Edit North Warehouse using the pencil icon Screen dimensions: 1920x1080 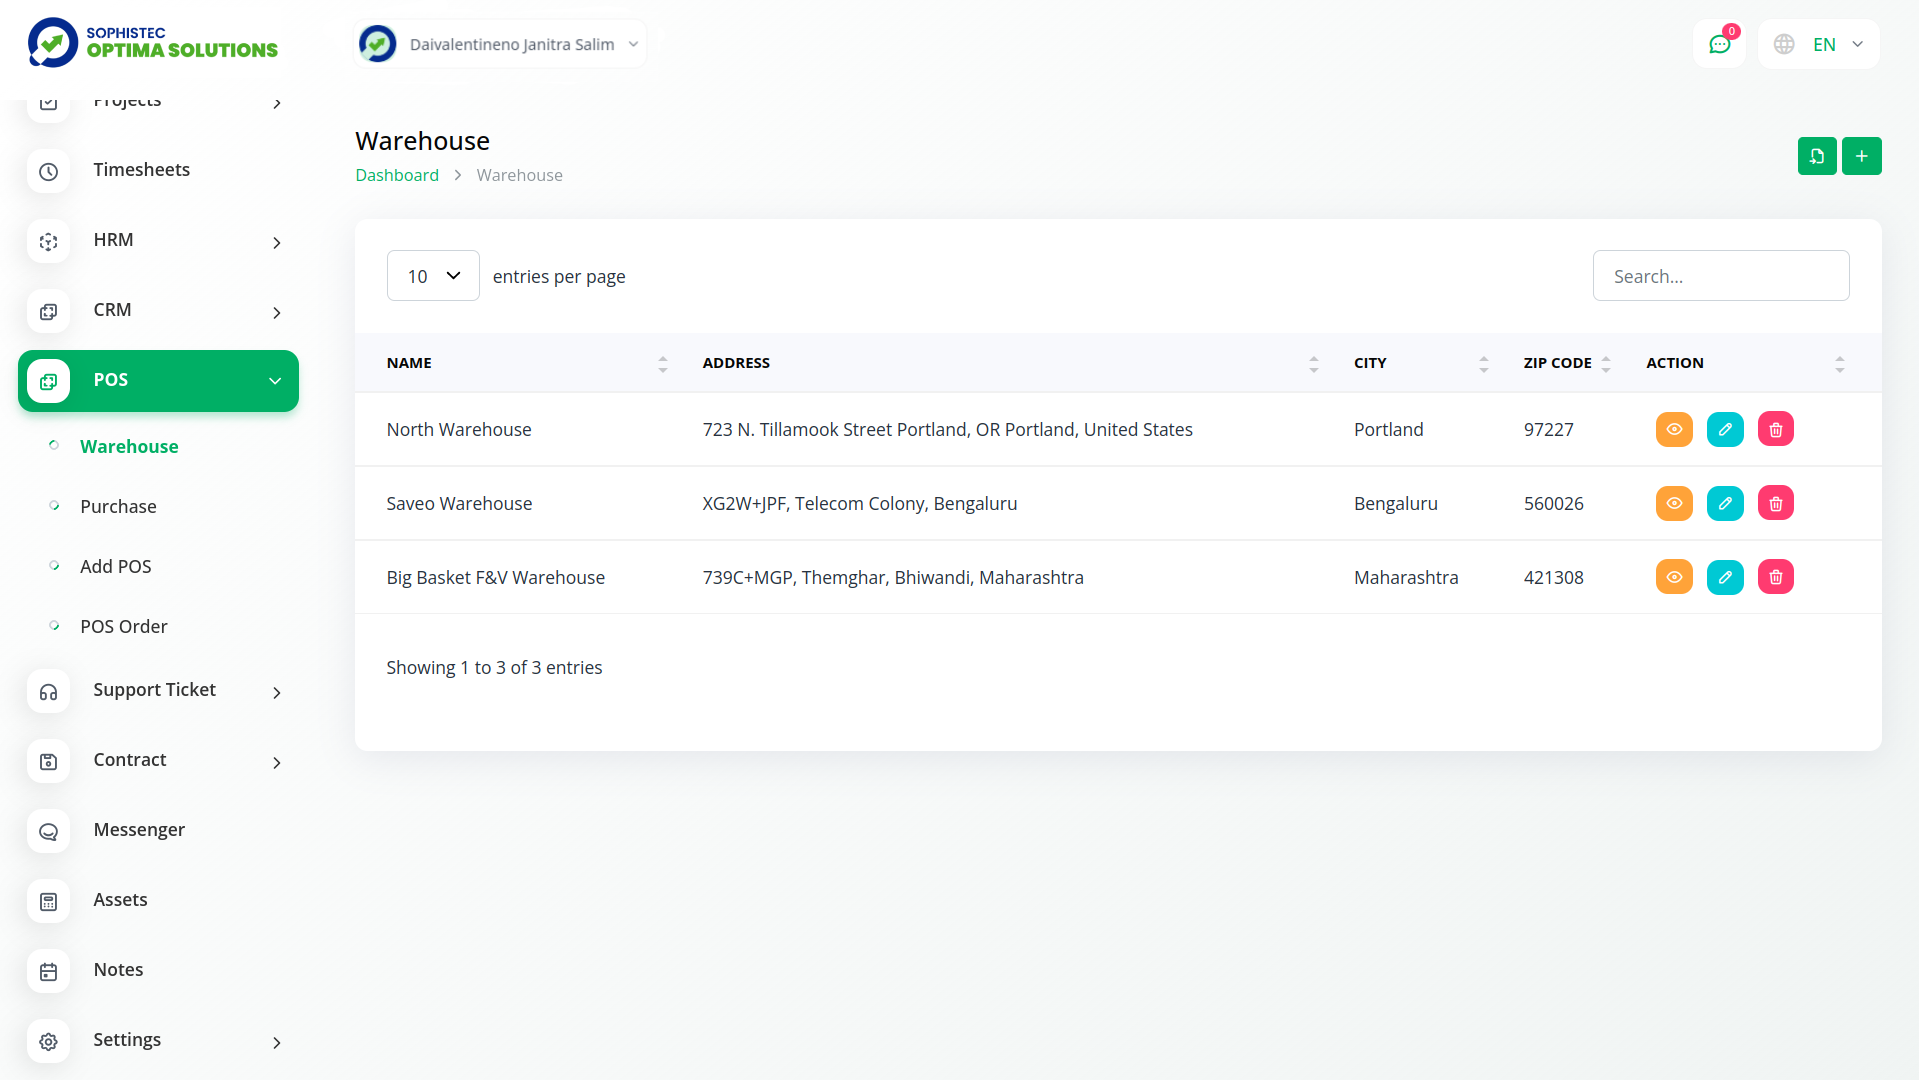click(1724, 430)
